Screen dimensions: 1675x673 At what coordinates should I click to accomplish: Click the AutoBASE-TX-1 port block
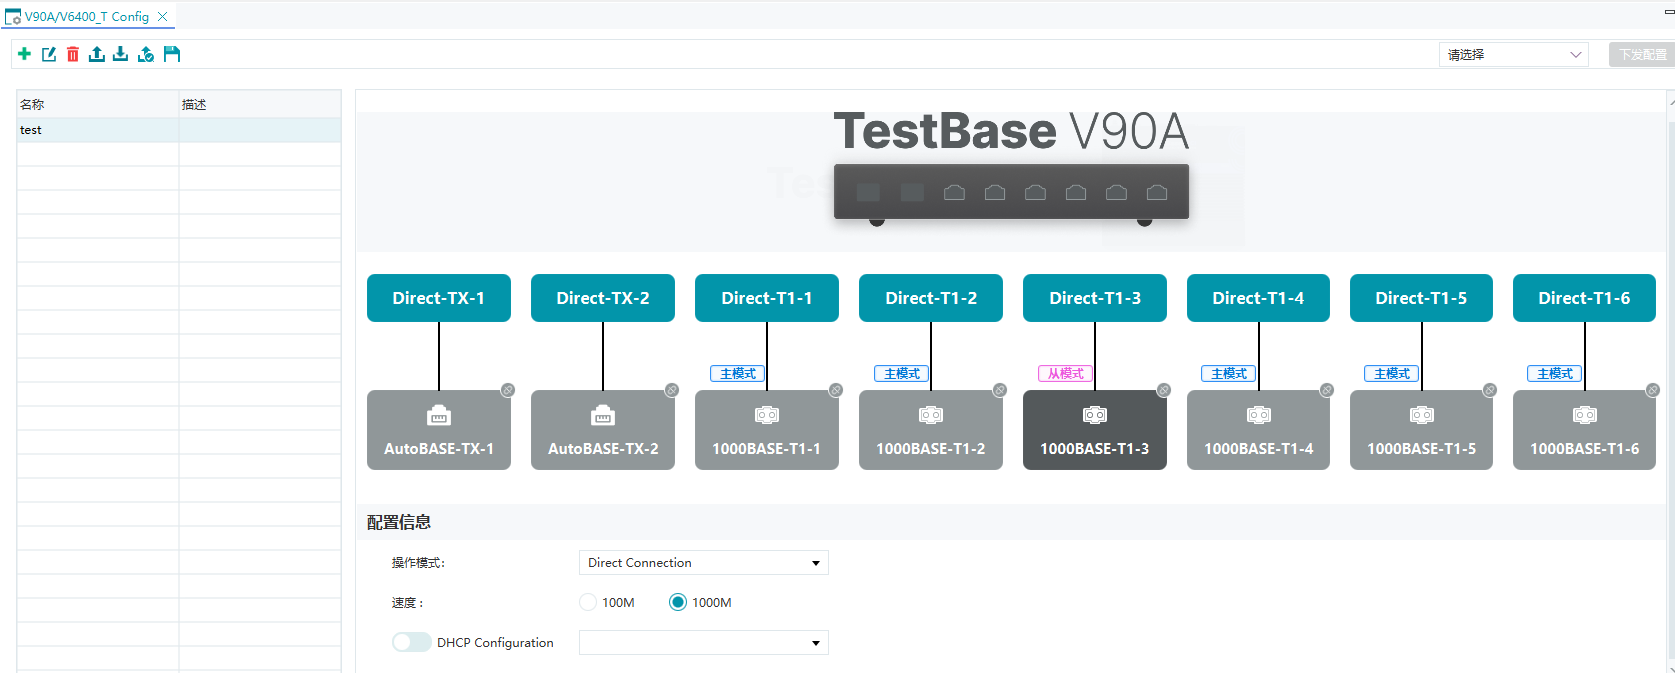(439, 430)
